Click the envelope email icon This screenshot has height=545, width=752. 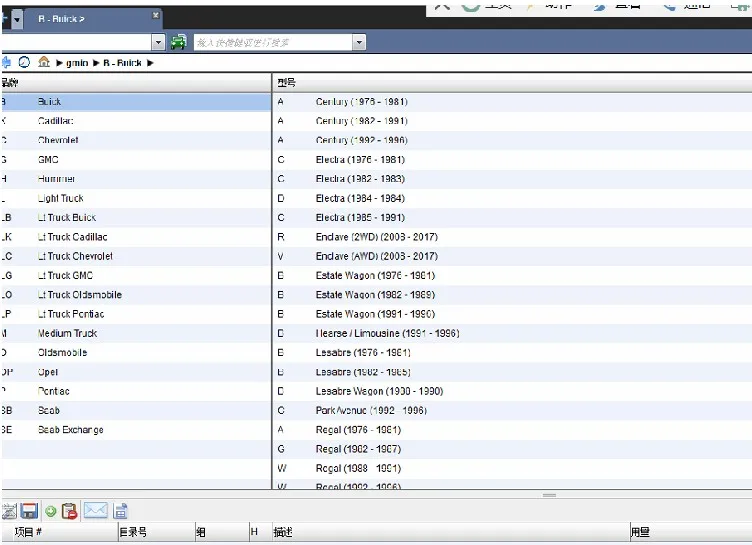coord(95,510)
